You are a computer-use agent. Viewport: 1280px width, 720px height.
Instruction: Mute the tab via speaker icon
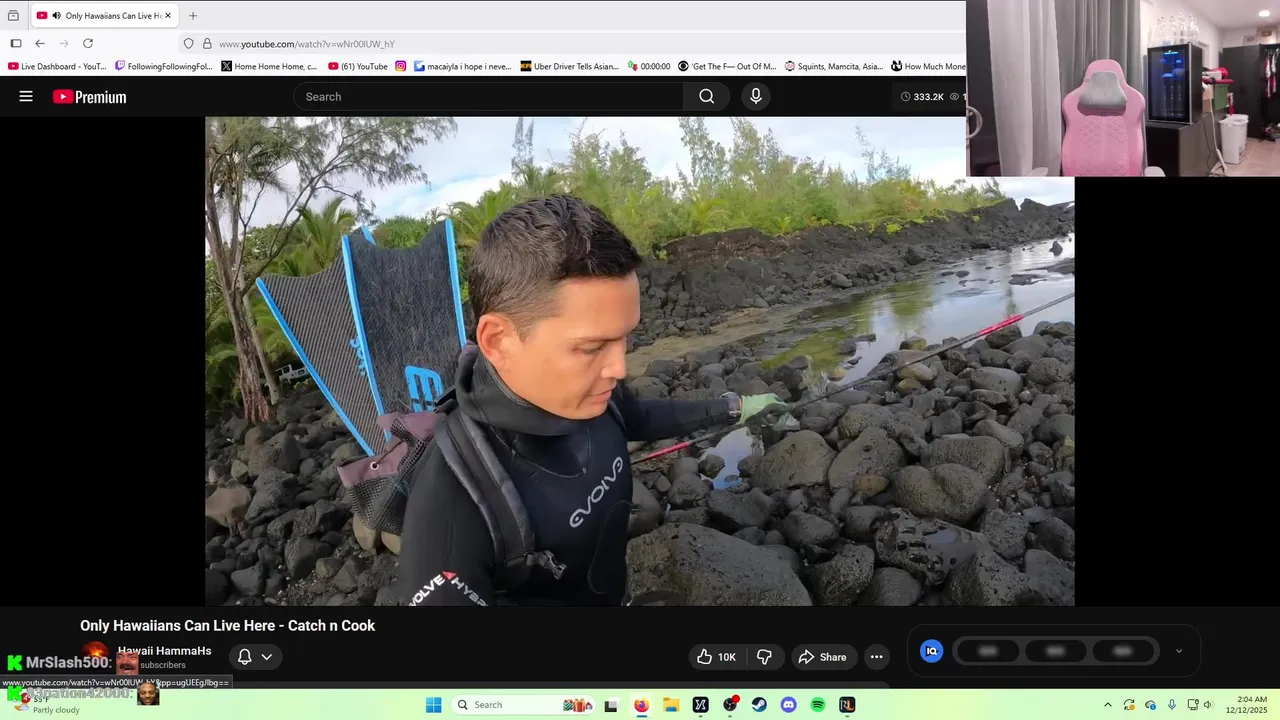[56, 16]
